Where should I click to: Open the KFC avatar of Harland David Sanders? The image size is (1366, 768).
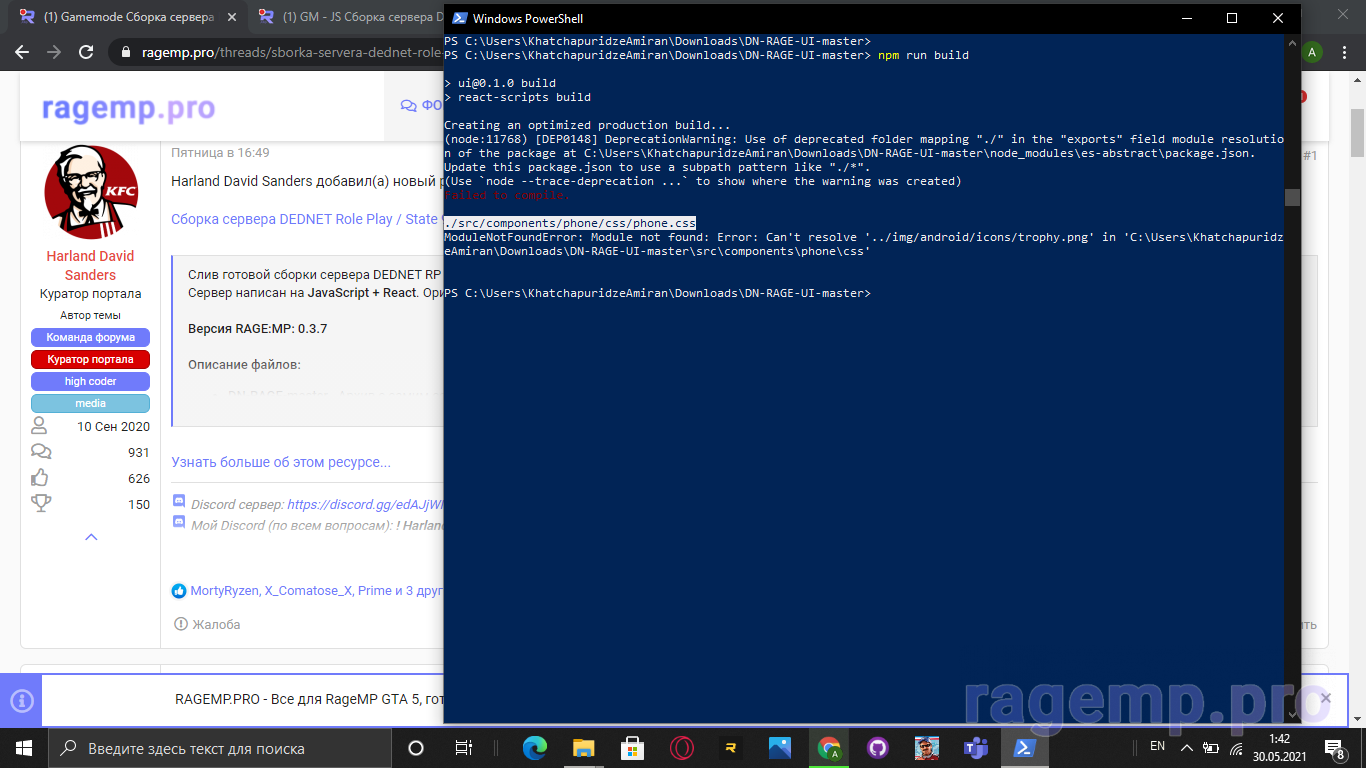90,192
